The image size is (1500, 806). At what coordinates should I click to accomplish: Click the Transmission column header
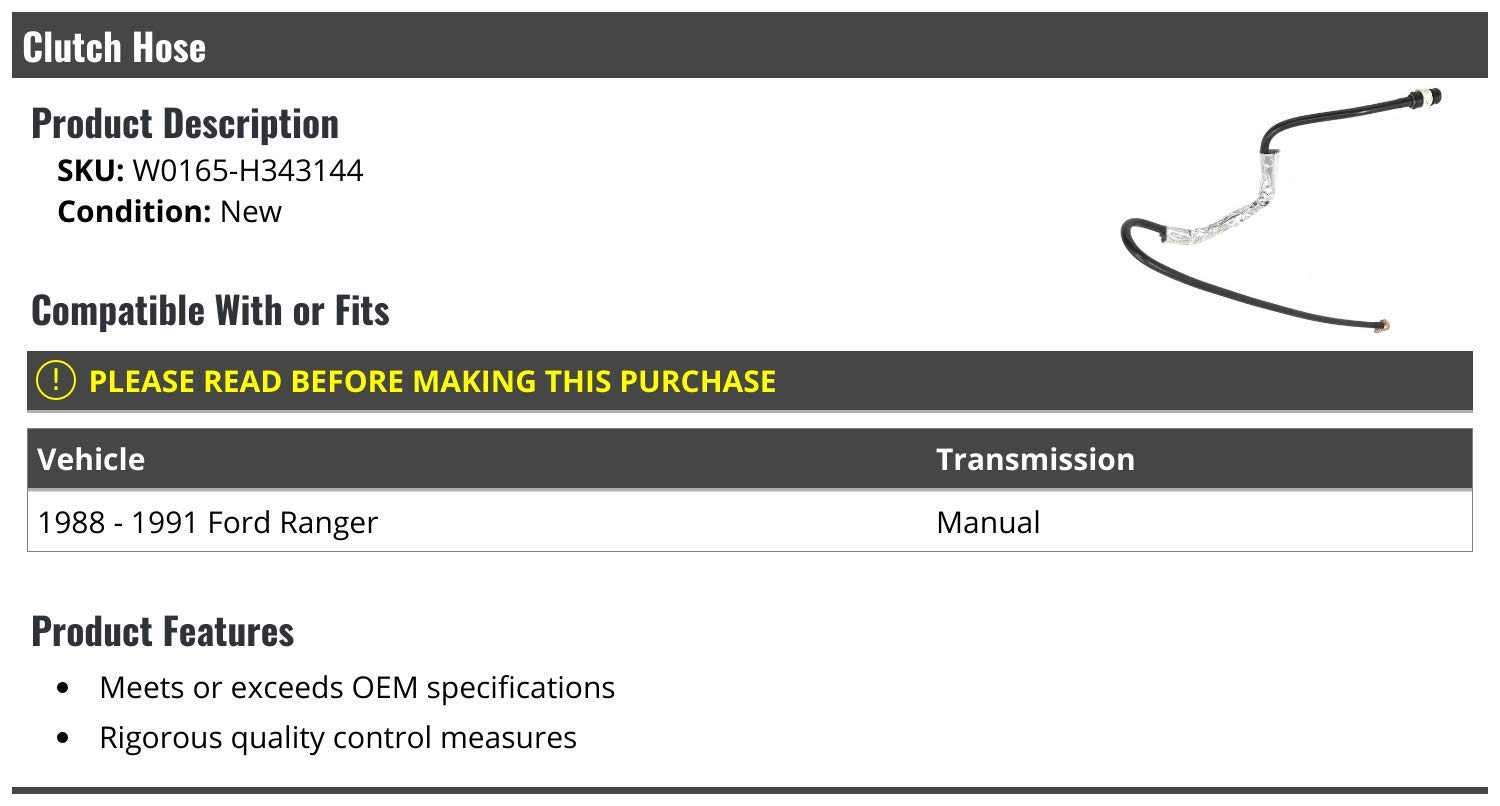(x=1035, y=459)
